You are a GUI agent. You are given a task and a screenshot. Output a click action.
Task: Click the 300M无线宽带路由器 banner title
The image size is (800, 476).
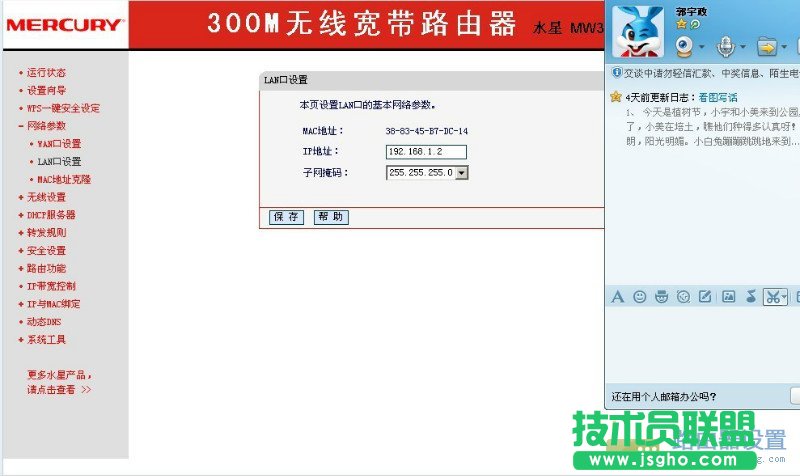361,24
